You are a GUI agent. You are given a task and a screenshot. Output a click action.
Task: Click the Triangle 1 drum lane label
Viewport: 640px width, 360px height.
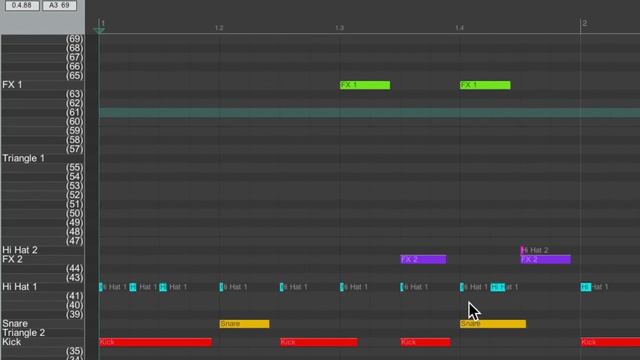(24, 158)
